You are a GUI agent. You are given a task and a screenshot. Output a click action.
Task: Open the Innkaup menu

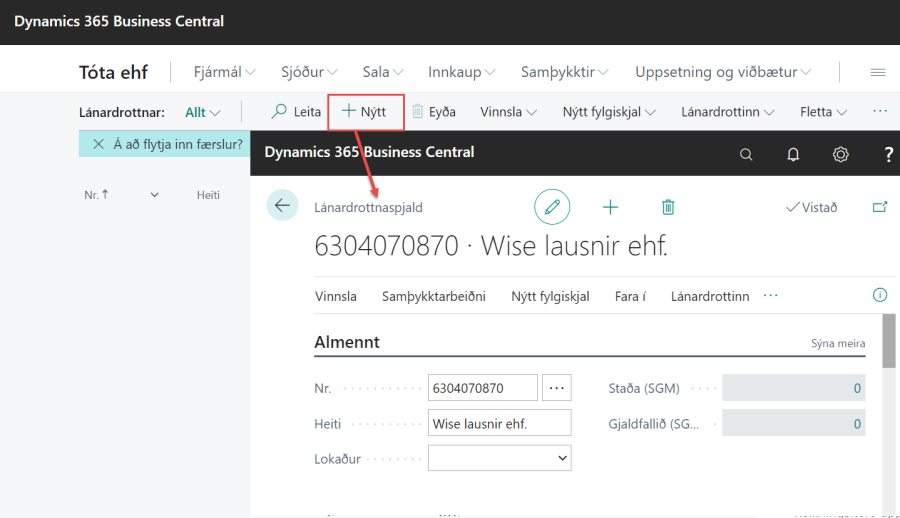tap(463, 72)
